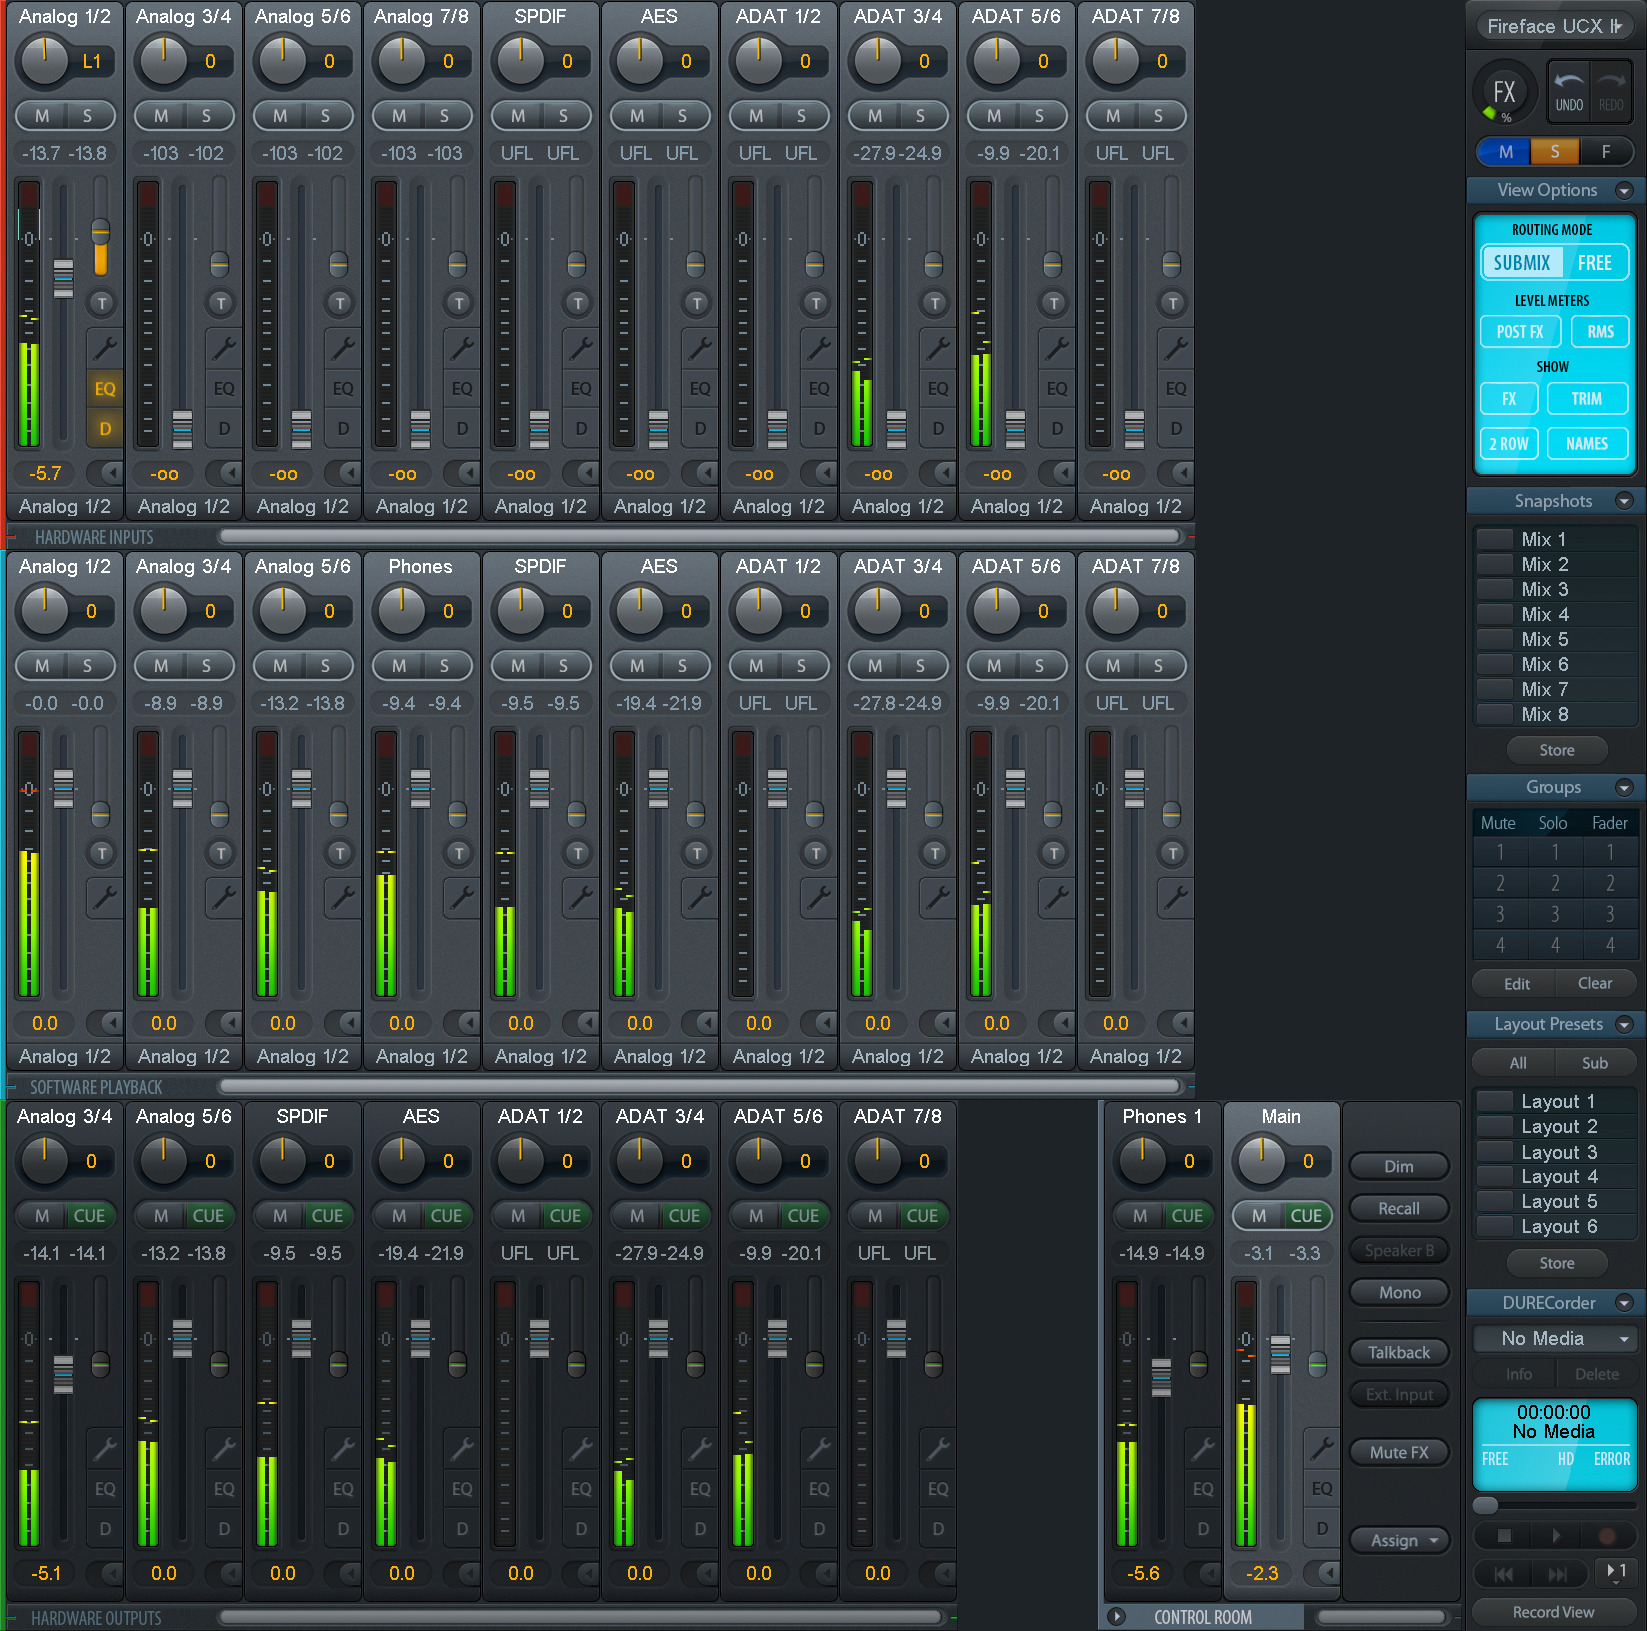The height and width of the screenshot is (1631, 1647).
Task: Click the T trim button on Analog 1/2 input
Action: 101,302
